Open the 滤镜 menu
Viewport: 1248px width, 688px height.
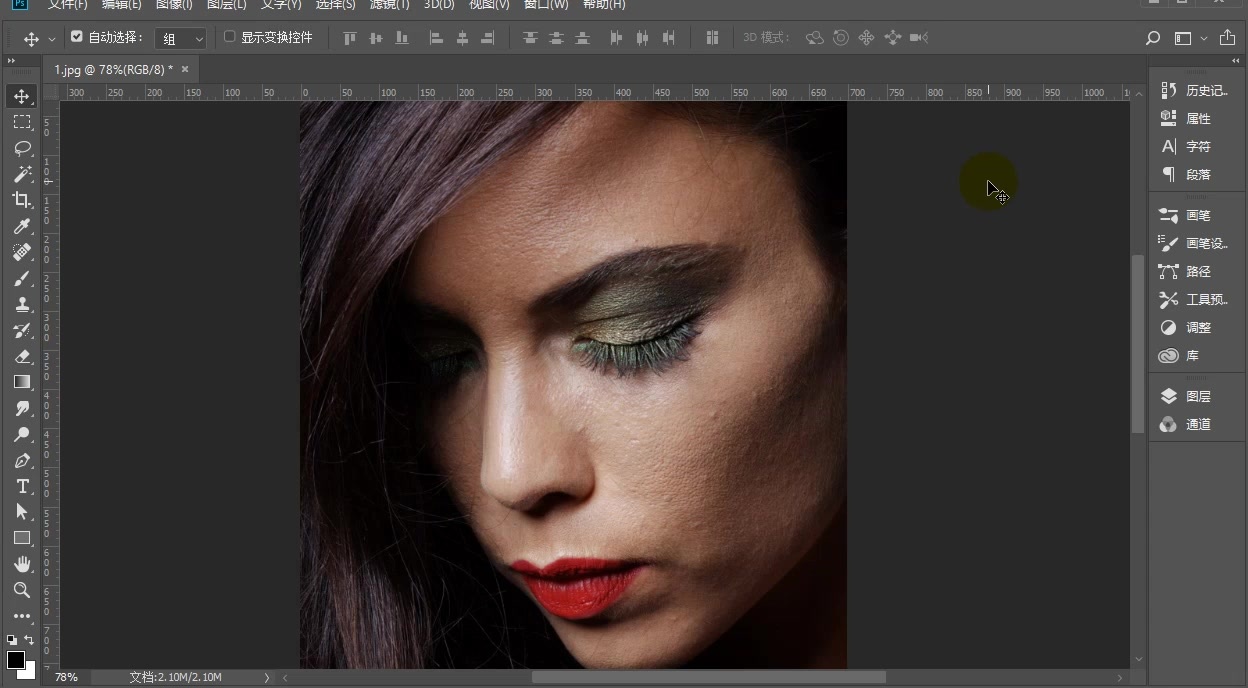[390, 4]
